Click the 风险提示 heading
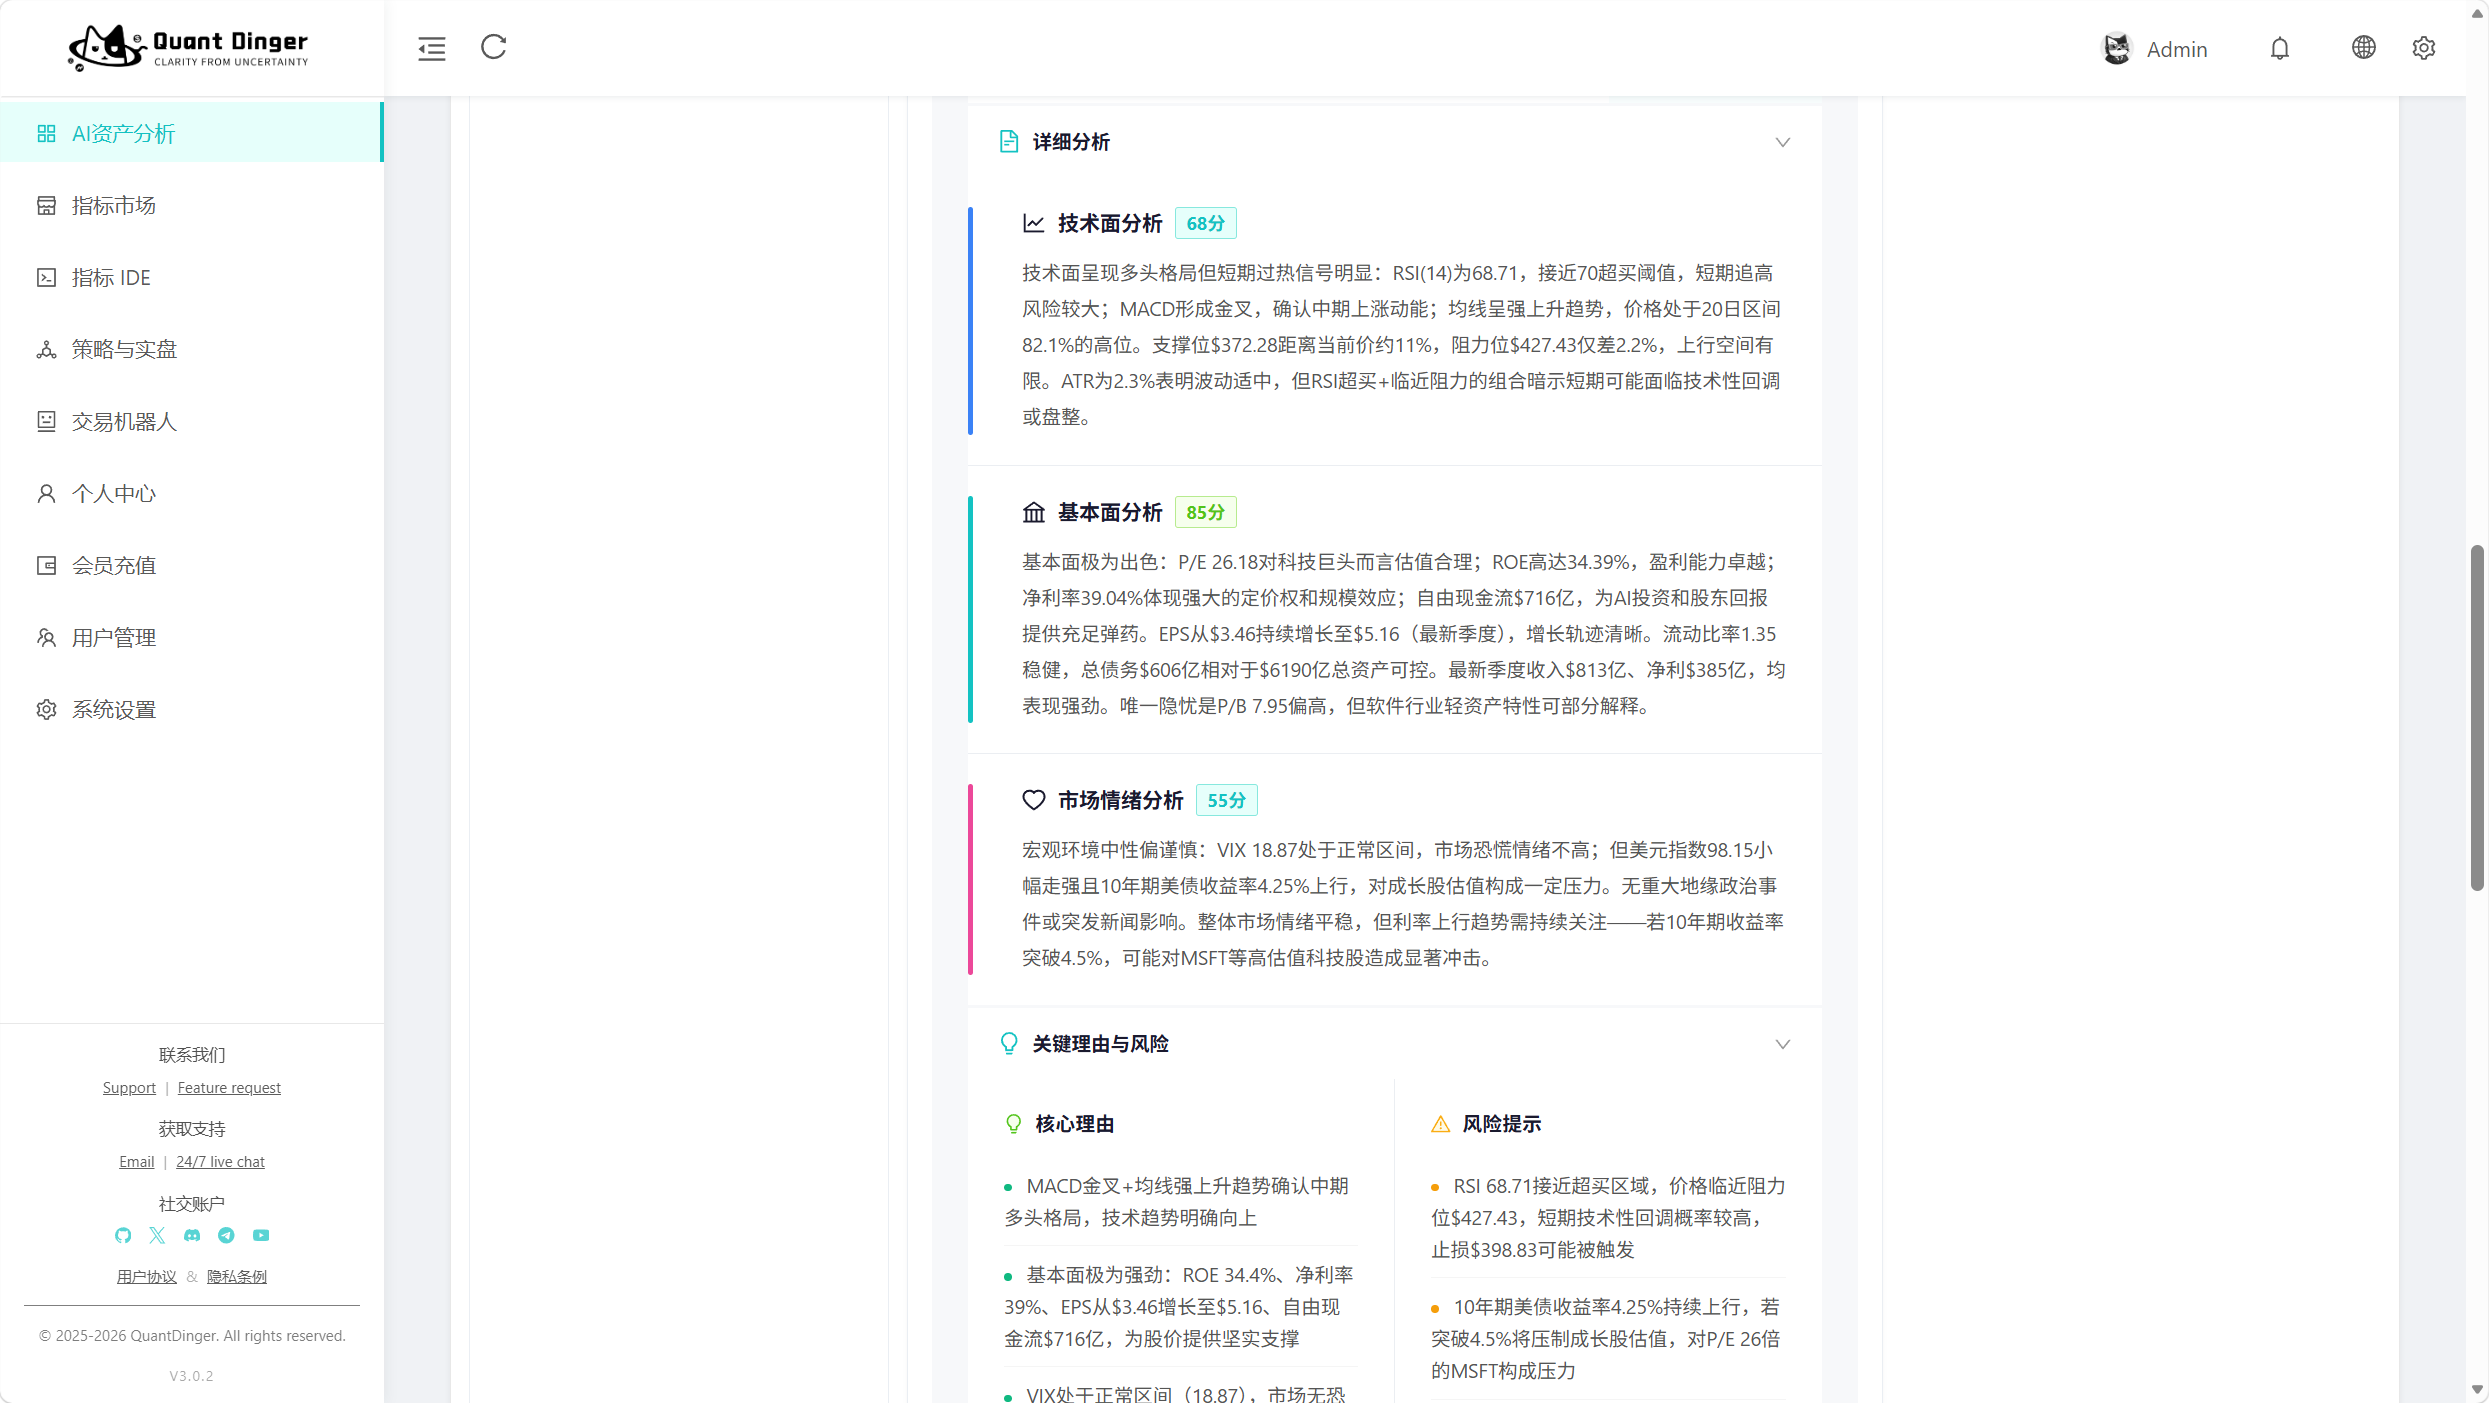 [x=1502, y=1124]
